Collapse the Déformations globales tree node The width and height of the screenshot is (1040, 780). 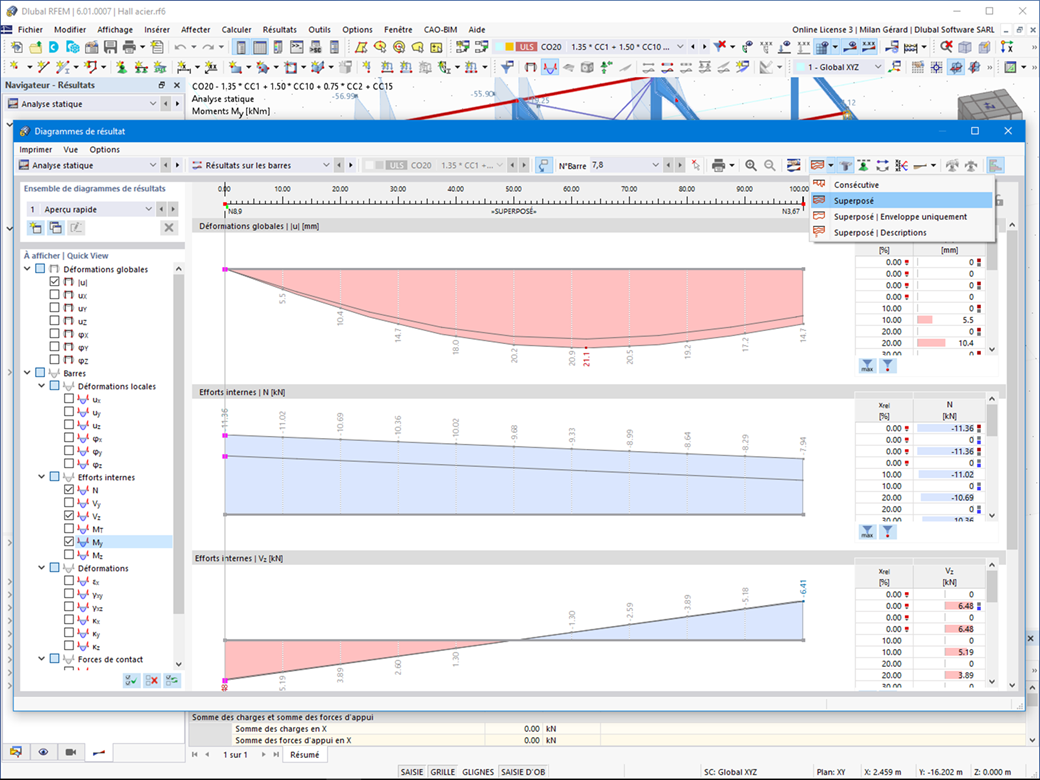[x=27, y=269]
